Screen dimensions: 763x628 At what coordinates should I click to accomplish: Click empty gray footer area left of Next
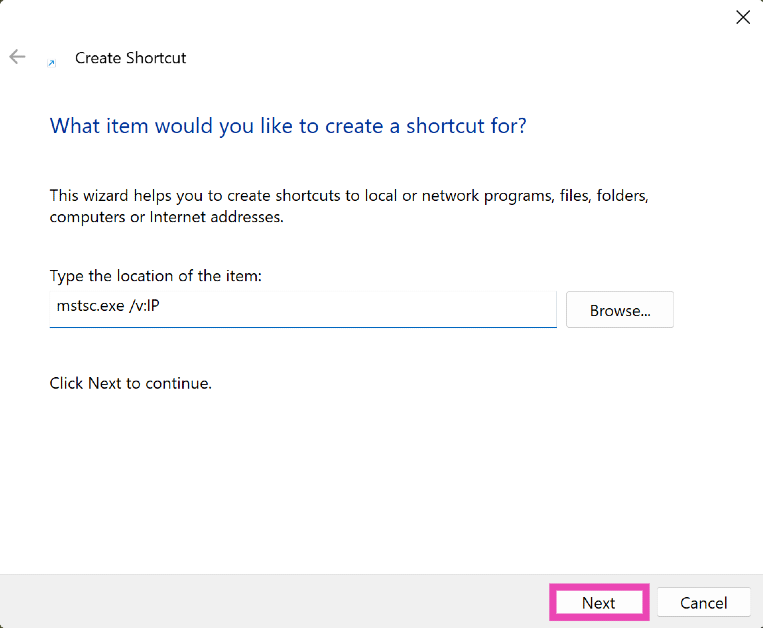[270, 602]
